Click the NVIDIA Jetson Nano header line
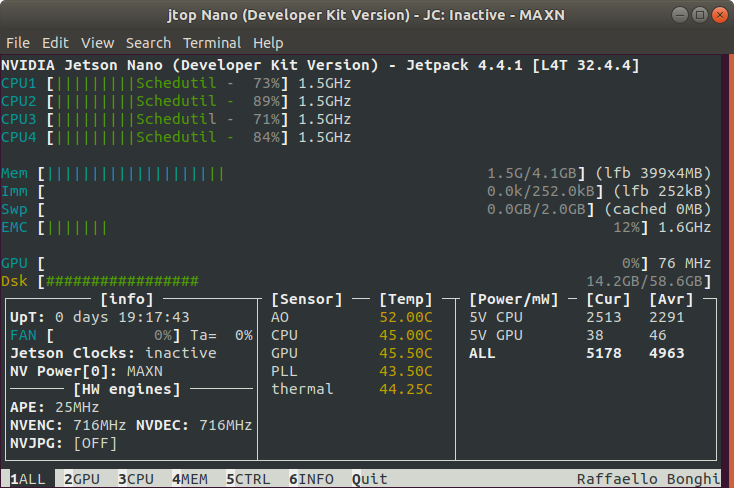 (320, 65)
